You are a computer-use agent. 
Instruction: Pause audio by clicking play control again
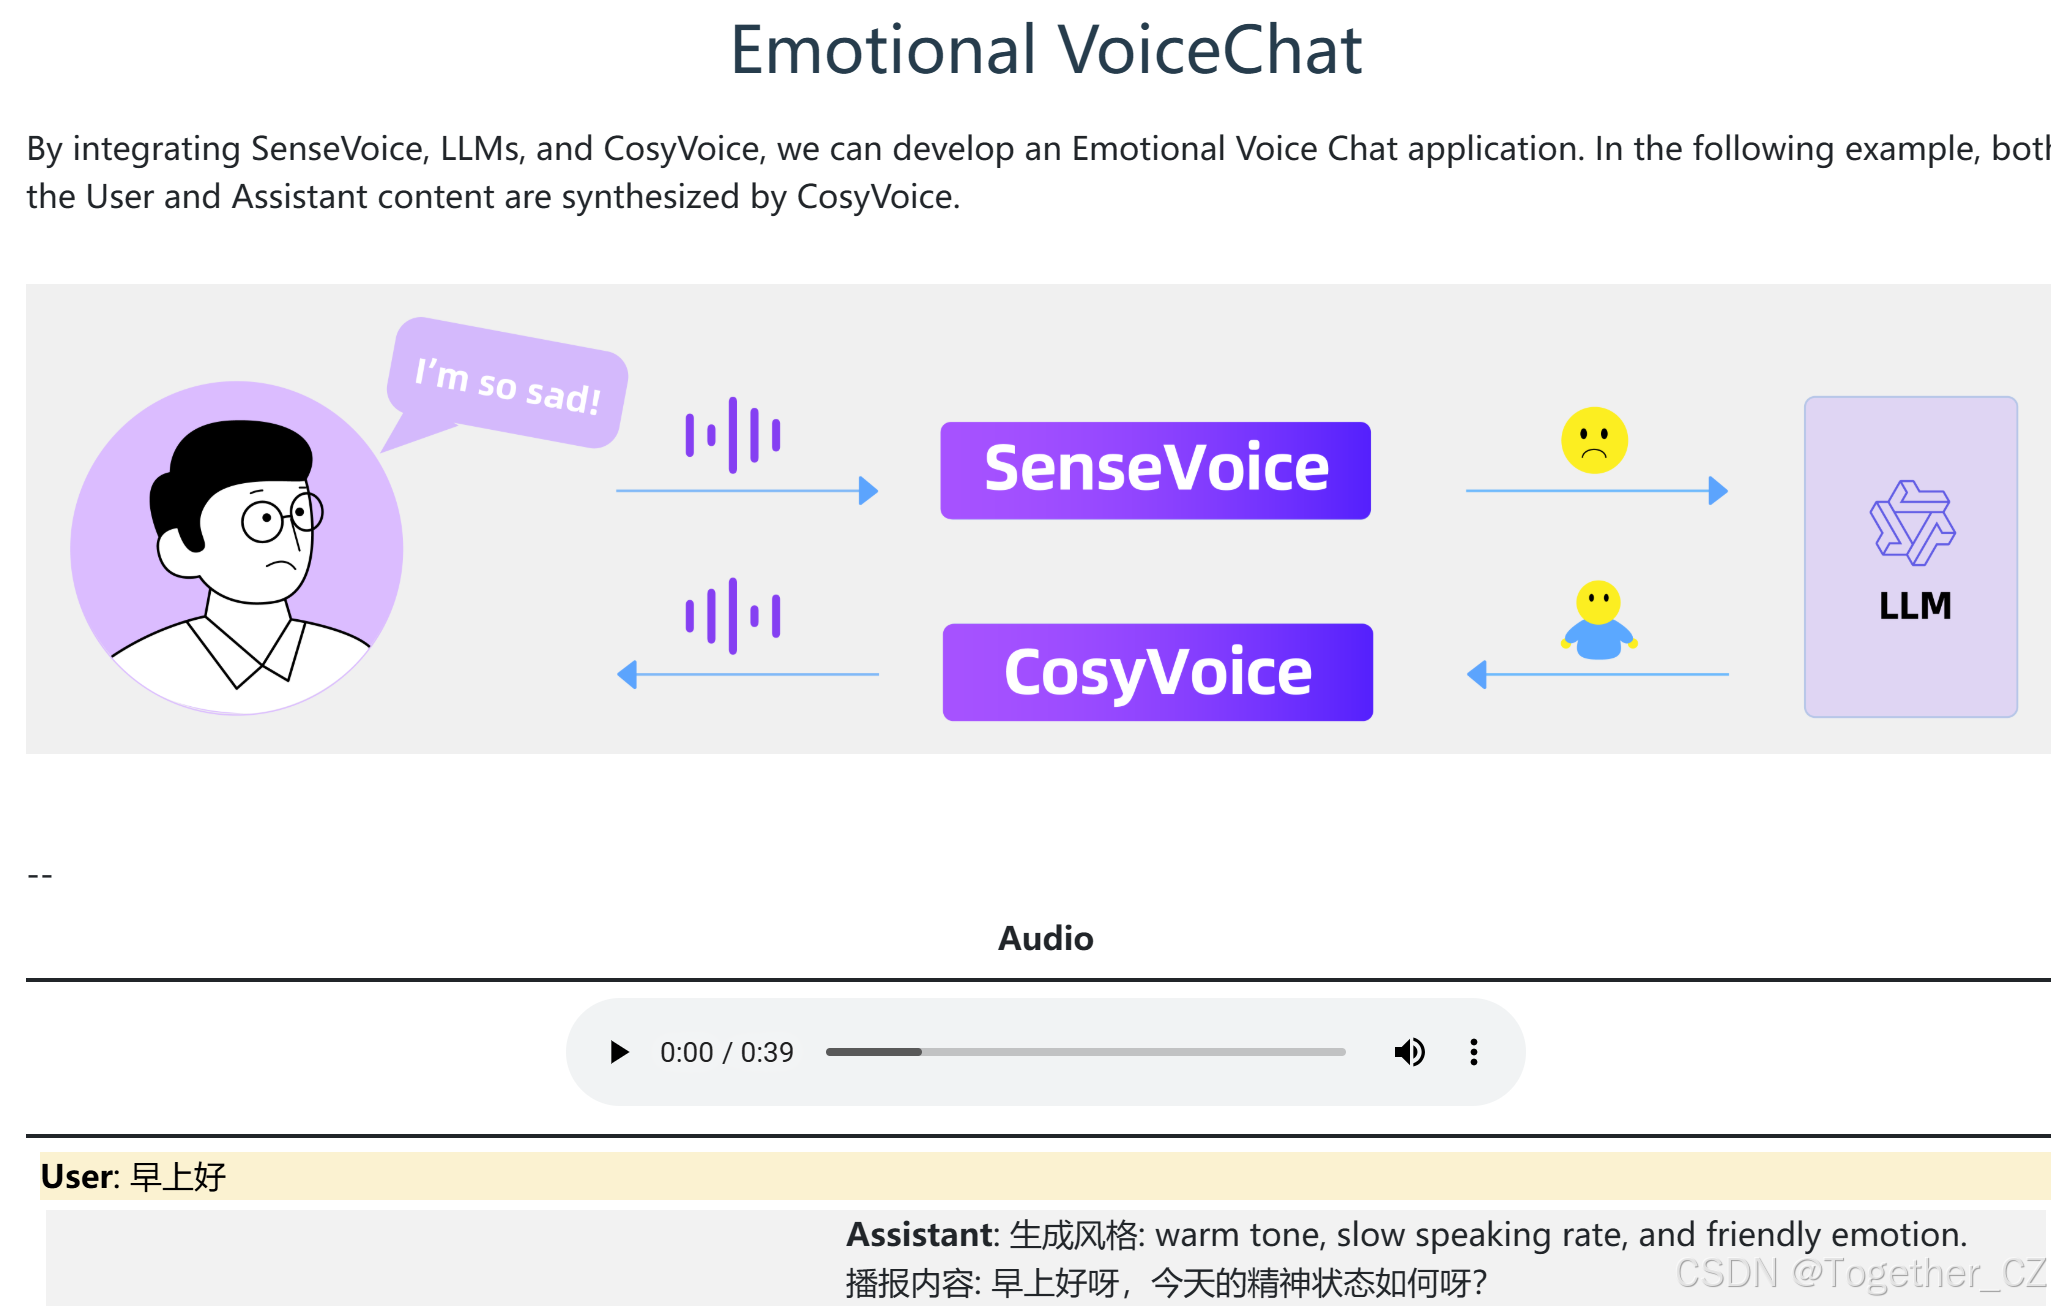tap(619, 1051)
